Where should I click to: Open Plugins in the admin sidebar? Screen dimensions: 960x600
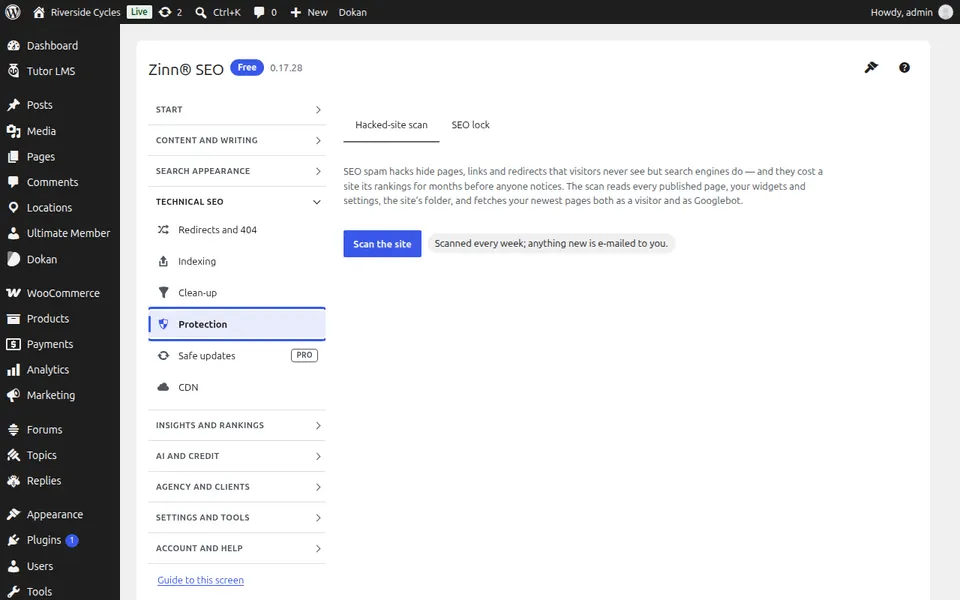point(60,540)
